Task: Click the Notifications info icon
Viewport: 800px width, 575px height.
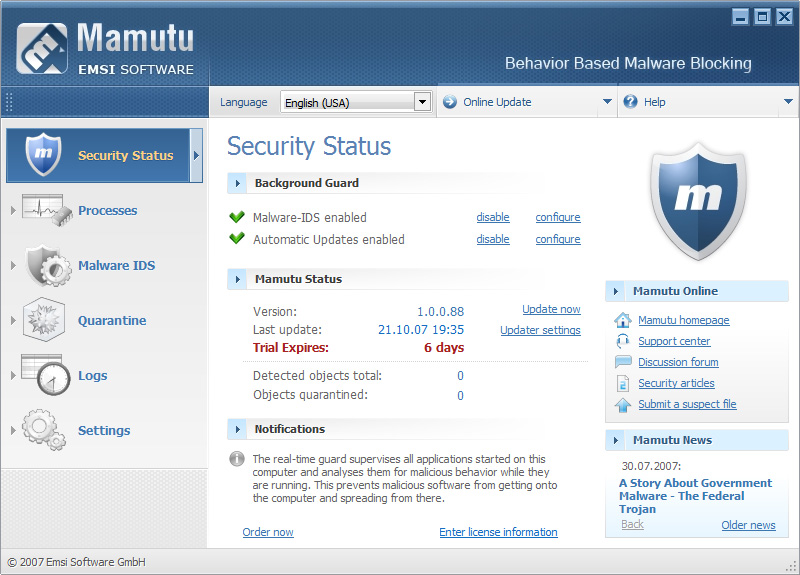Action: [237, 459]
